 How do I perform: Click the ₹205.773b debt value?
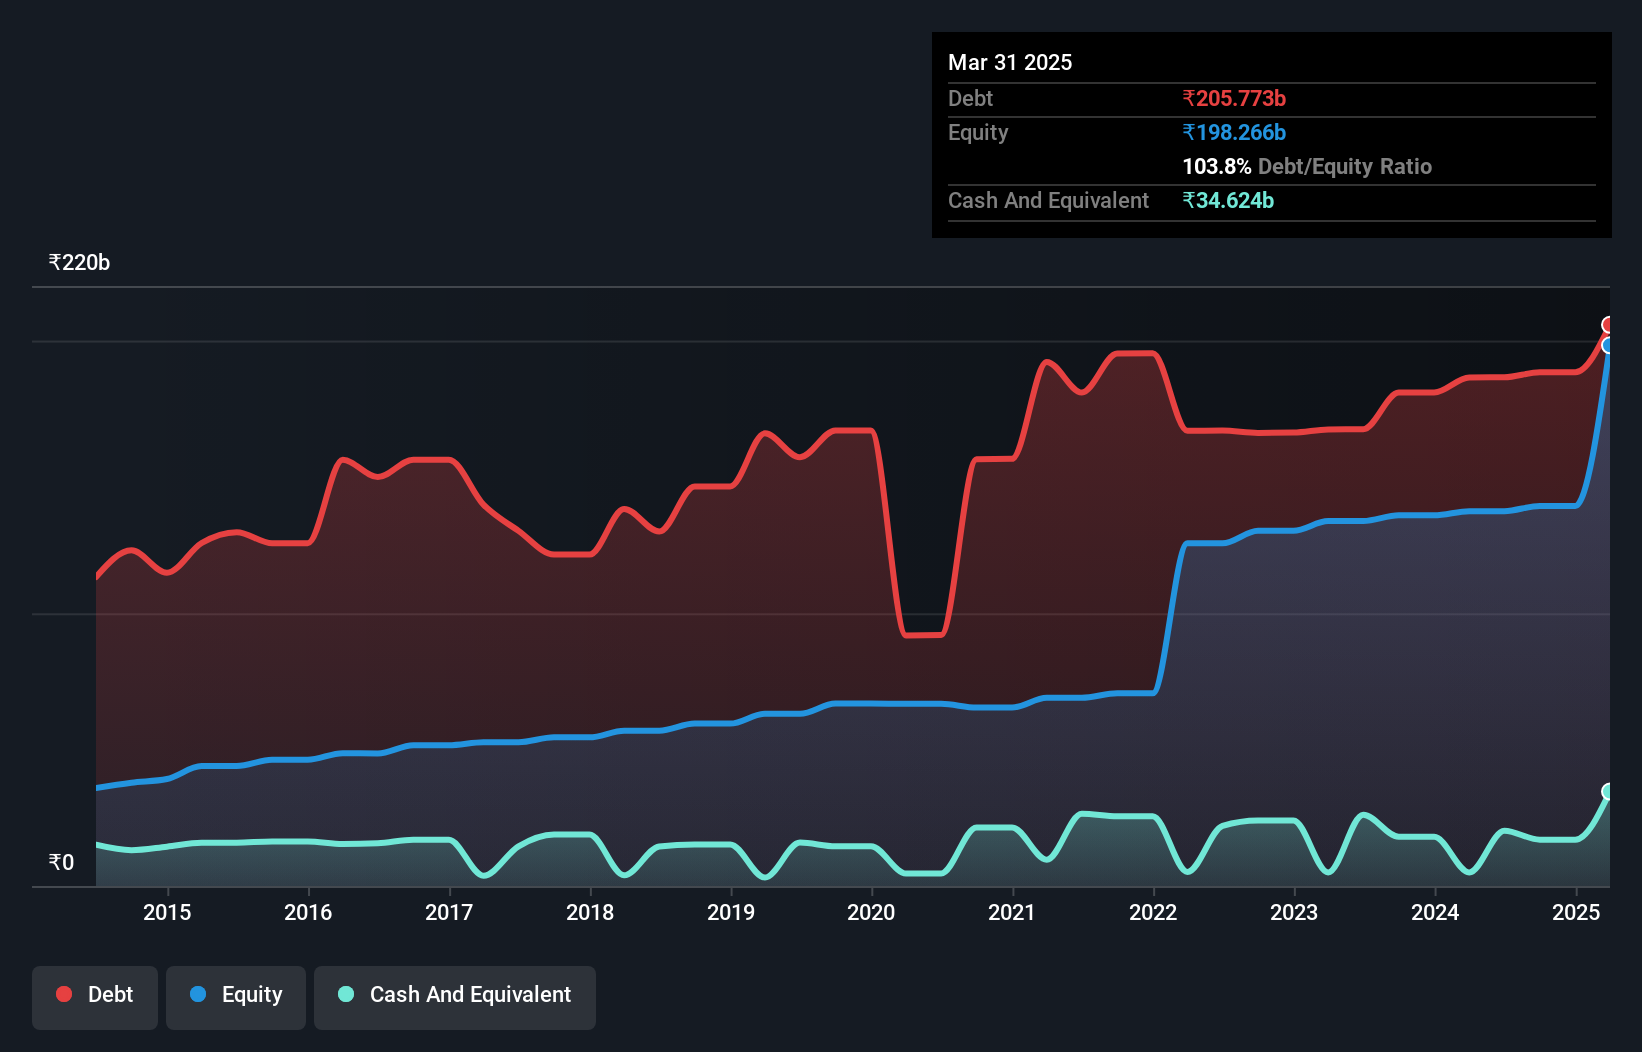pos(1234,98)
